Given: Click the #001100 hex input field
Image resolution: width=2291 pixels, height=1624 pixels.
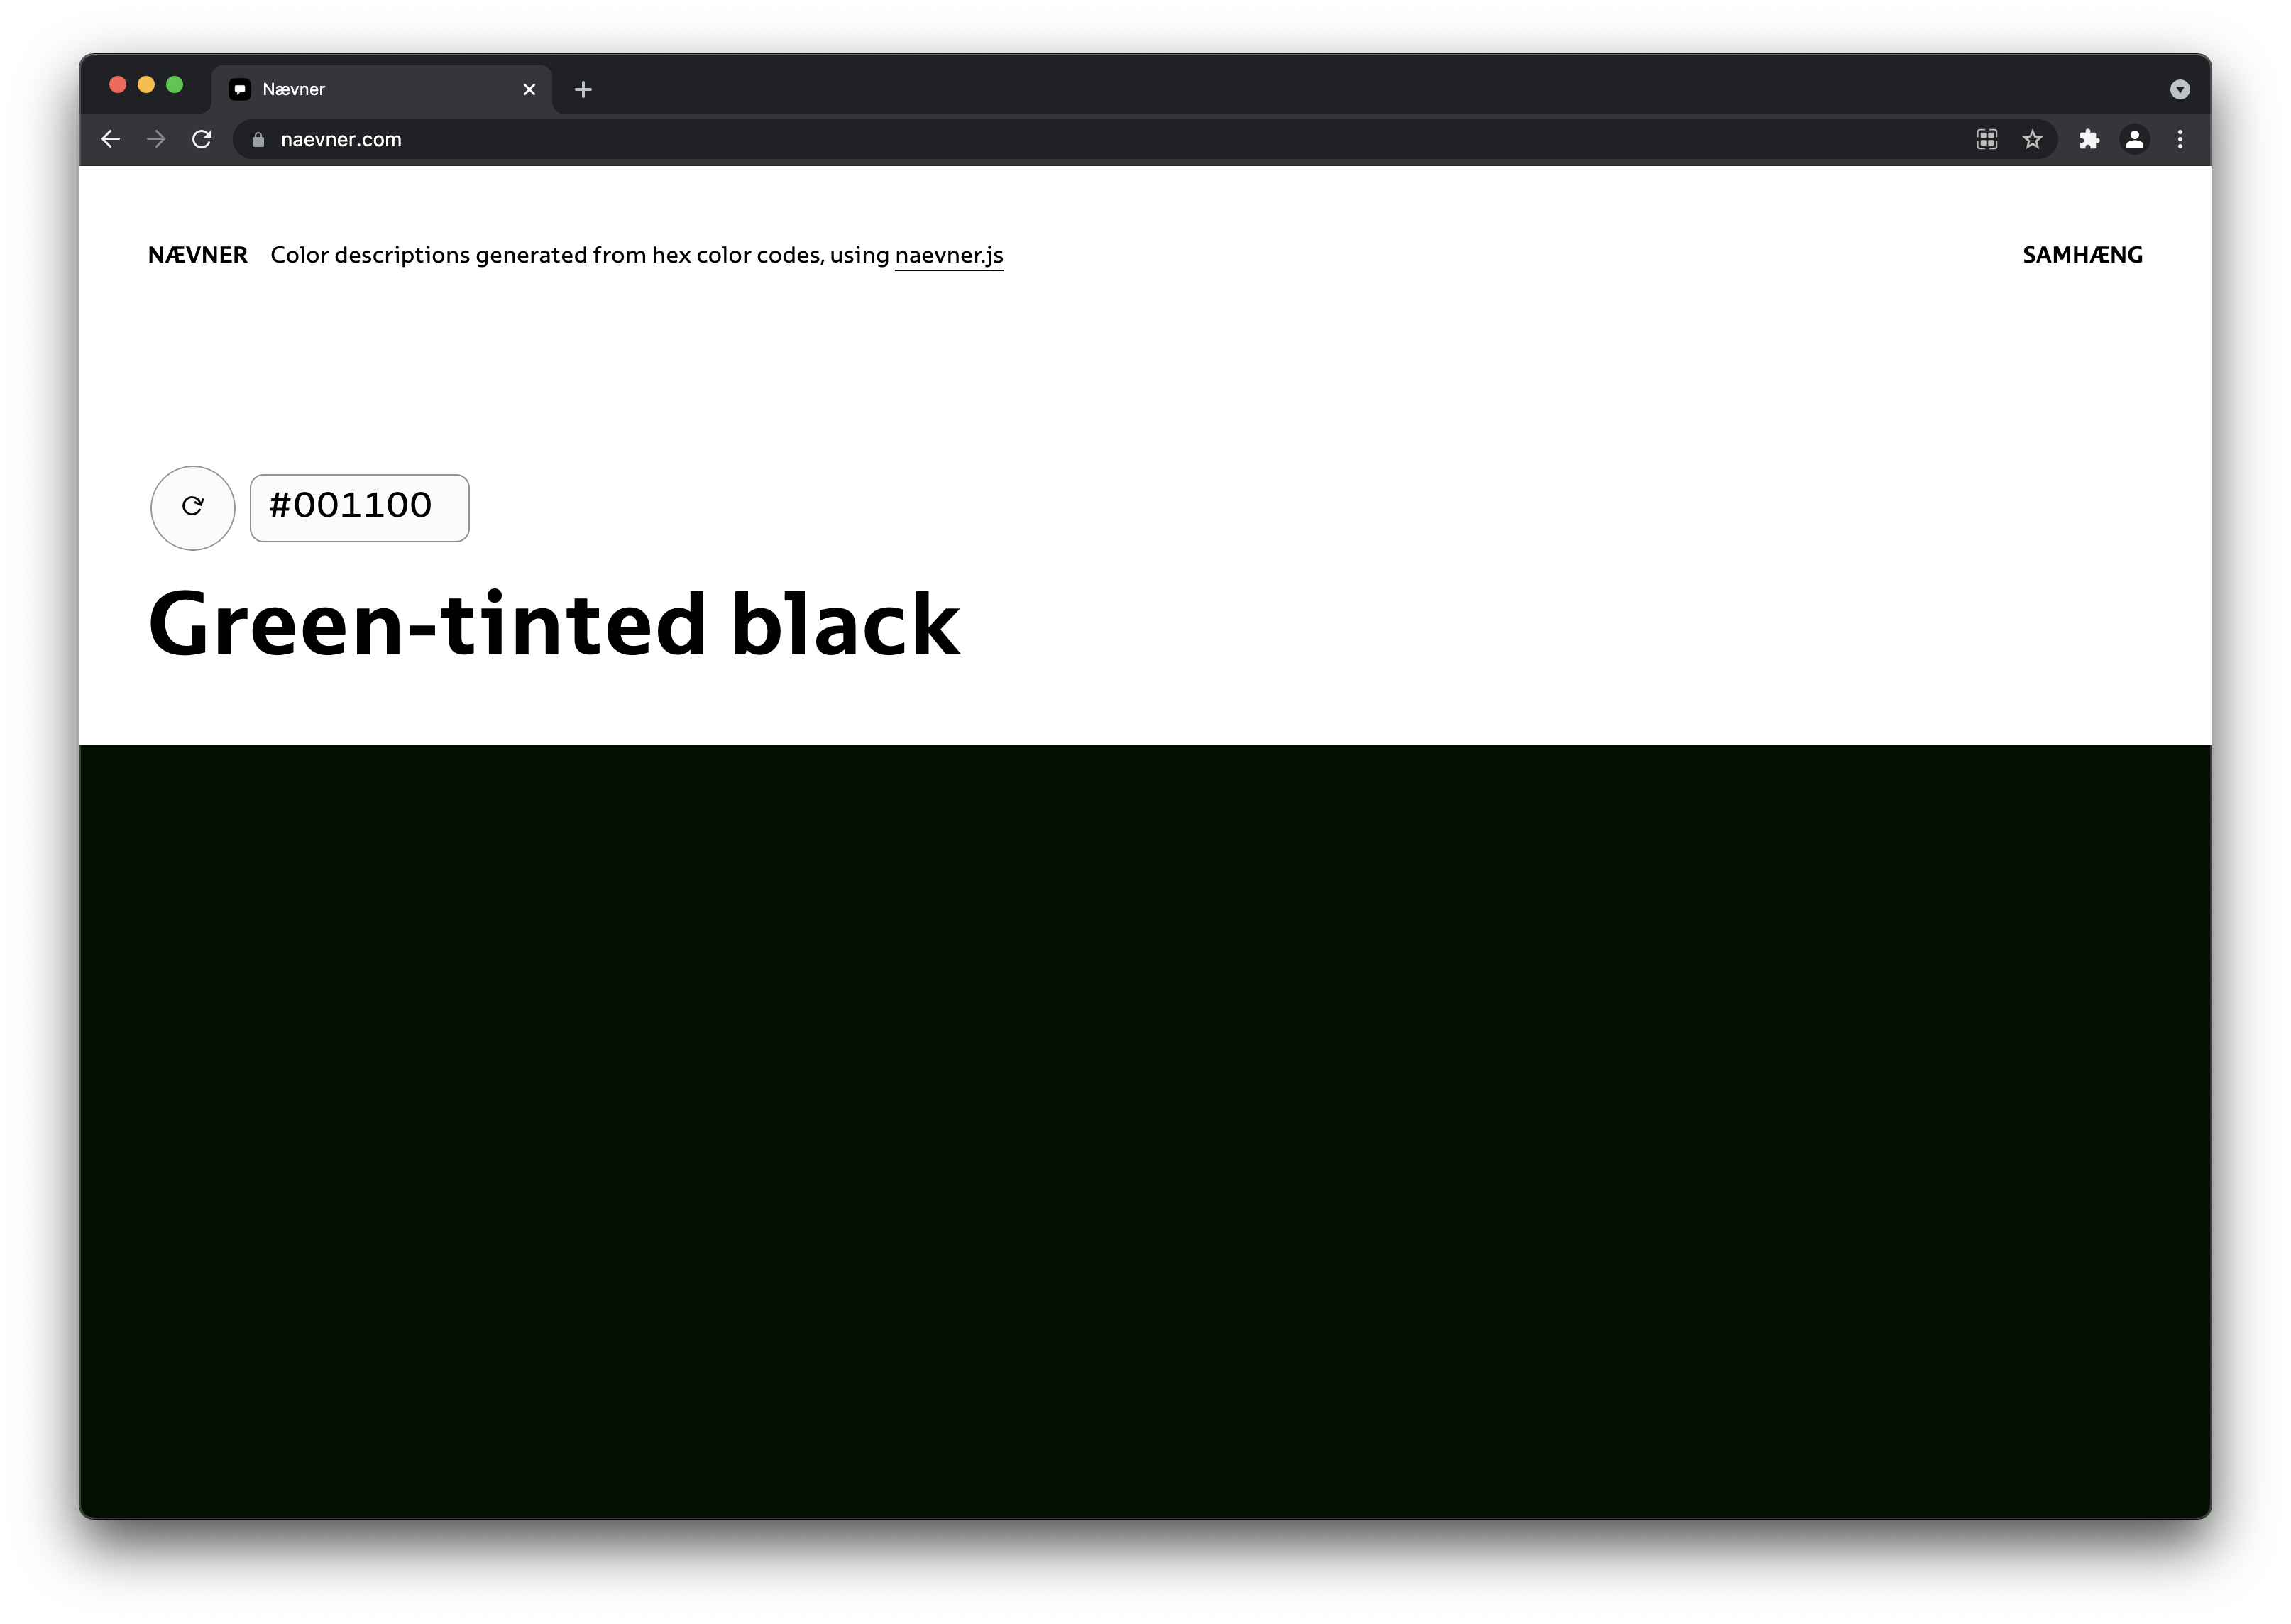Looking at the screenshot, I should tap(359, 507).
